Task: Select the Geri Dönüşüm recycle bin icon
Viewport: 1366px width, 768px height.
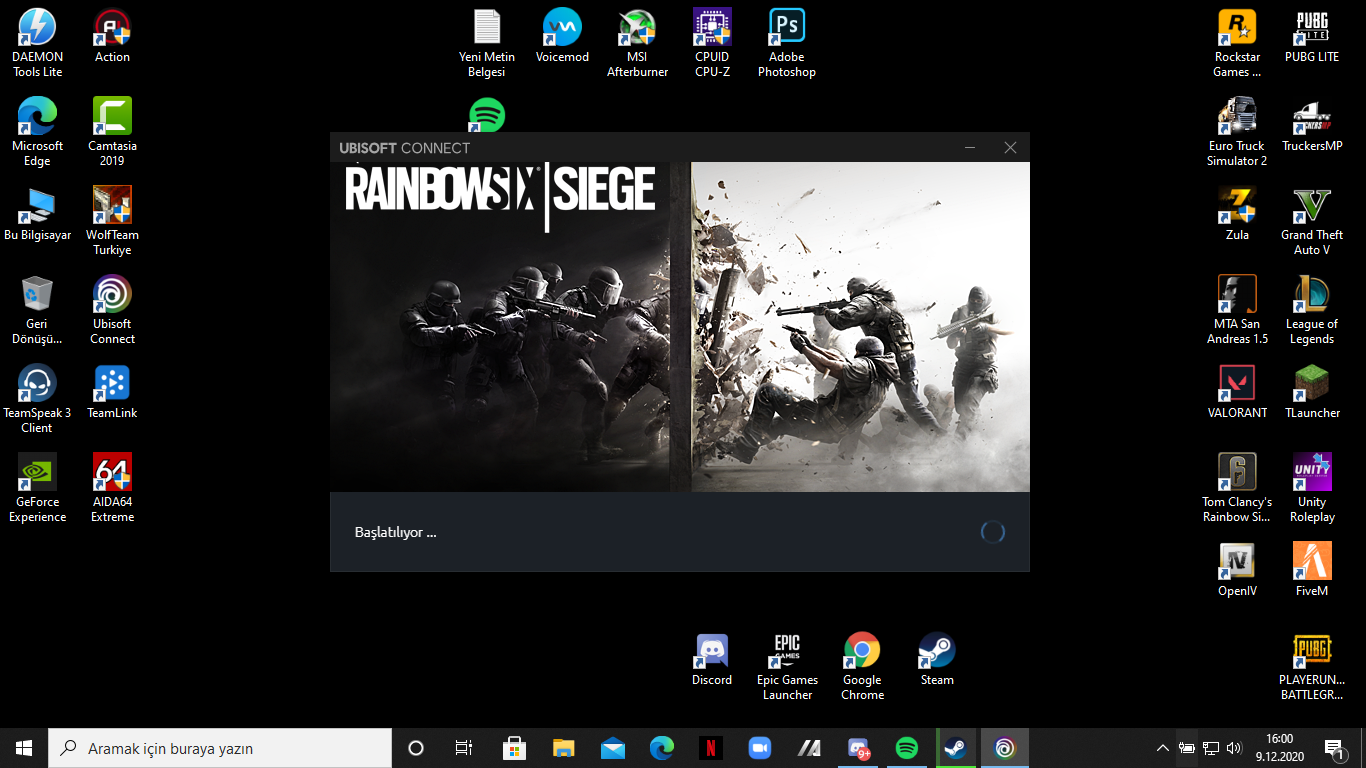Action: [x=37, y=309]
